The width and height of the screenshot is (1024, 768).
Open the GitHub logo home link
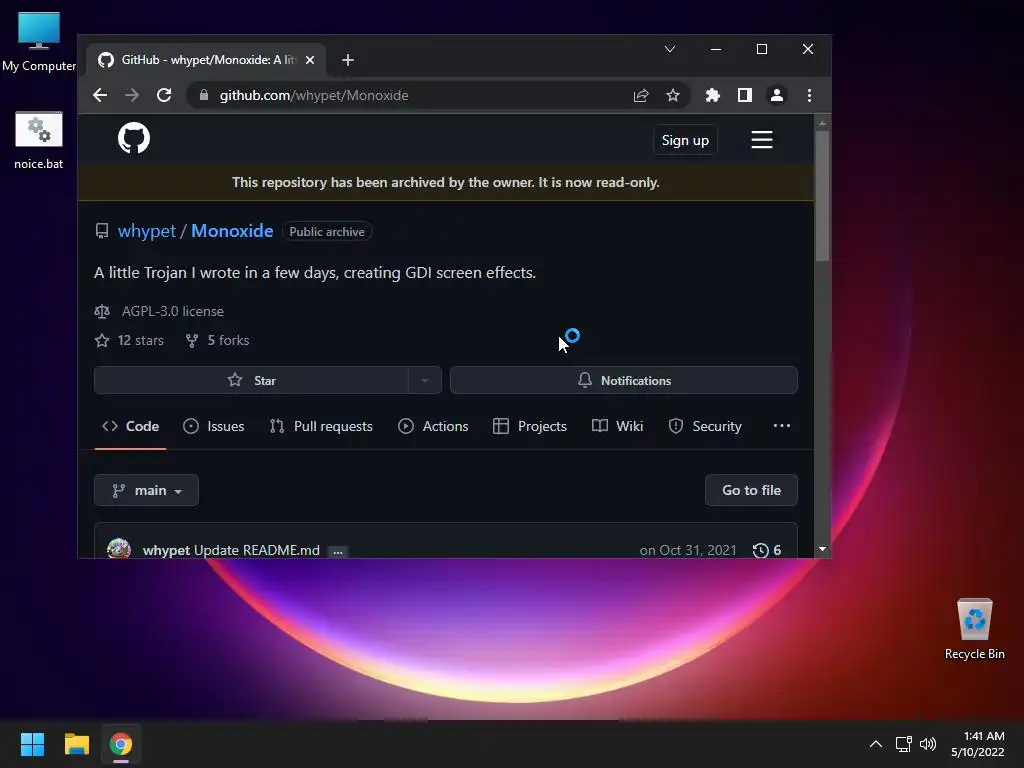point(134,138)
